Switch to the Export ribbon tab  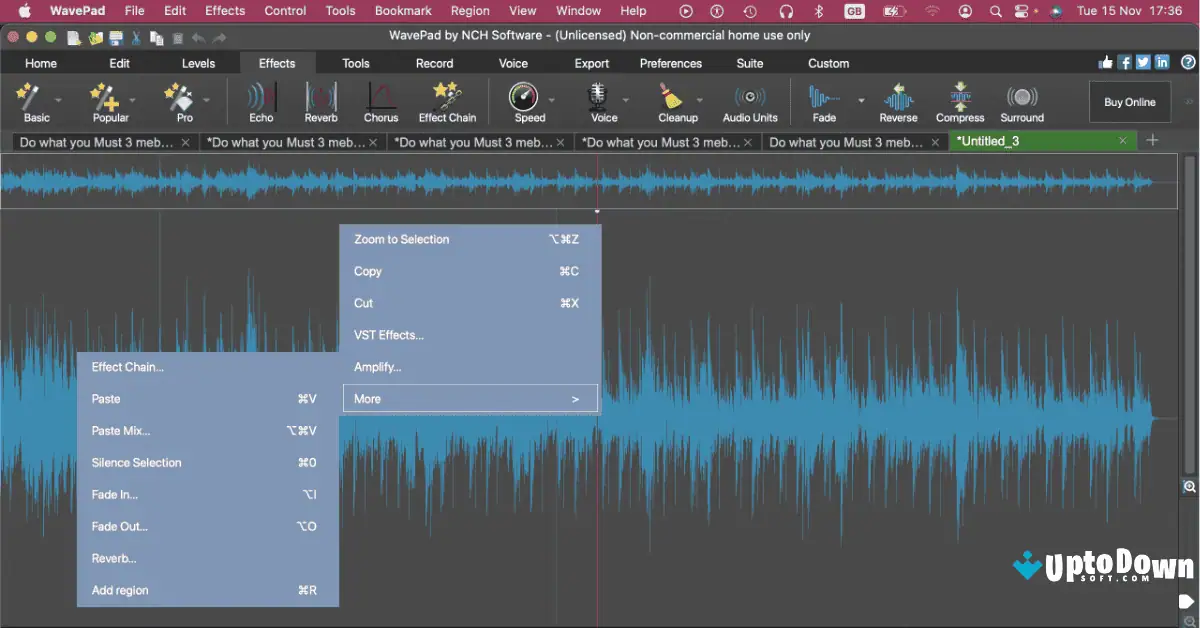(591, 62)
